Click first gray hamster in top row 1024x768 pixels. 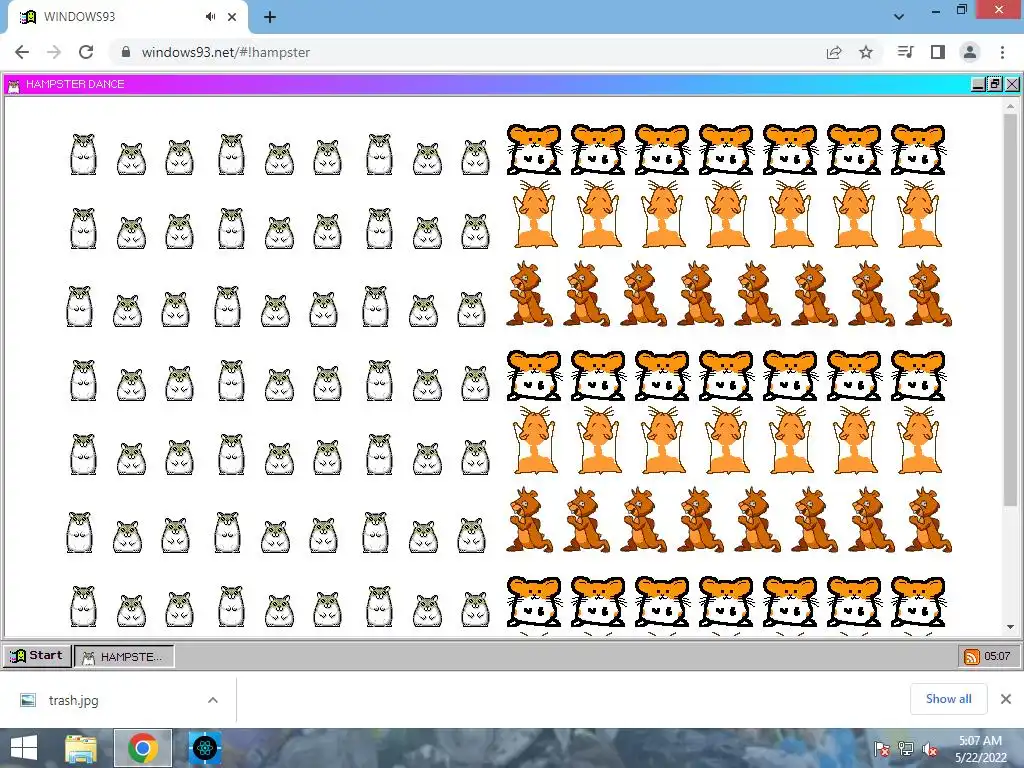click(83, 155)
